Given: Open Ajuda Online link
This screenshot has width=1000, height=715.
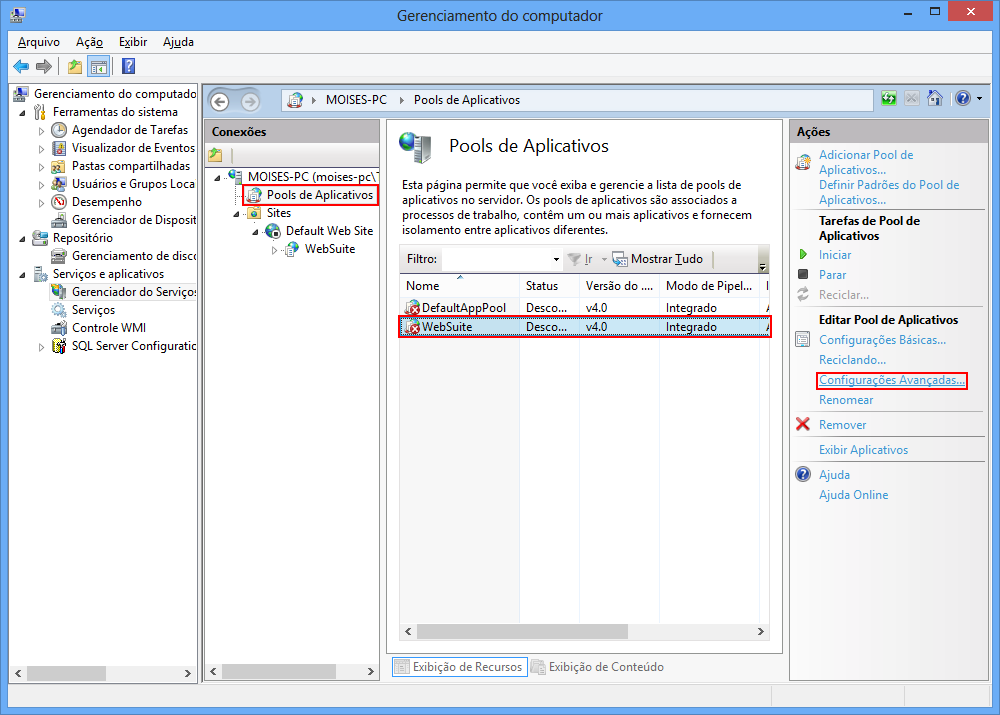Looking at the screenshot, I should [x=853, y=495].
